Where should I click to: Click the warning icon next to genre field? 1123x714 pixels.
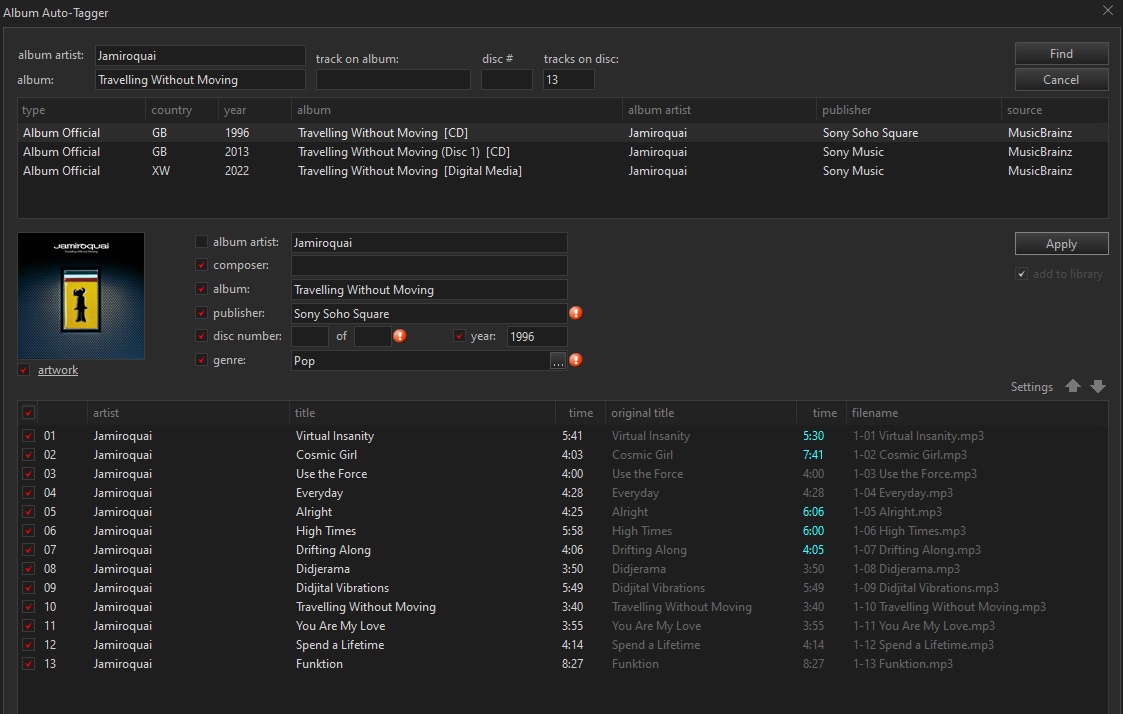576,360
